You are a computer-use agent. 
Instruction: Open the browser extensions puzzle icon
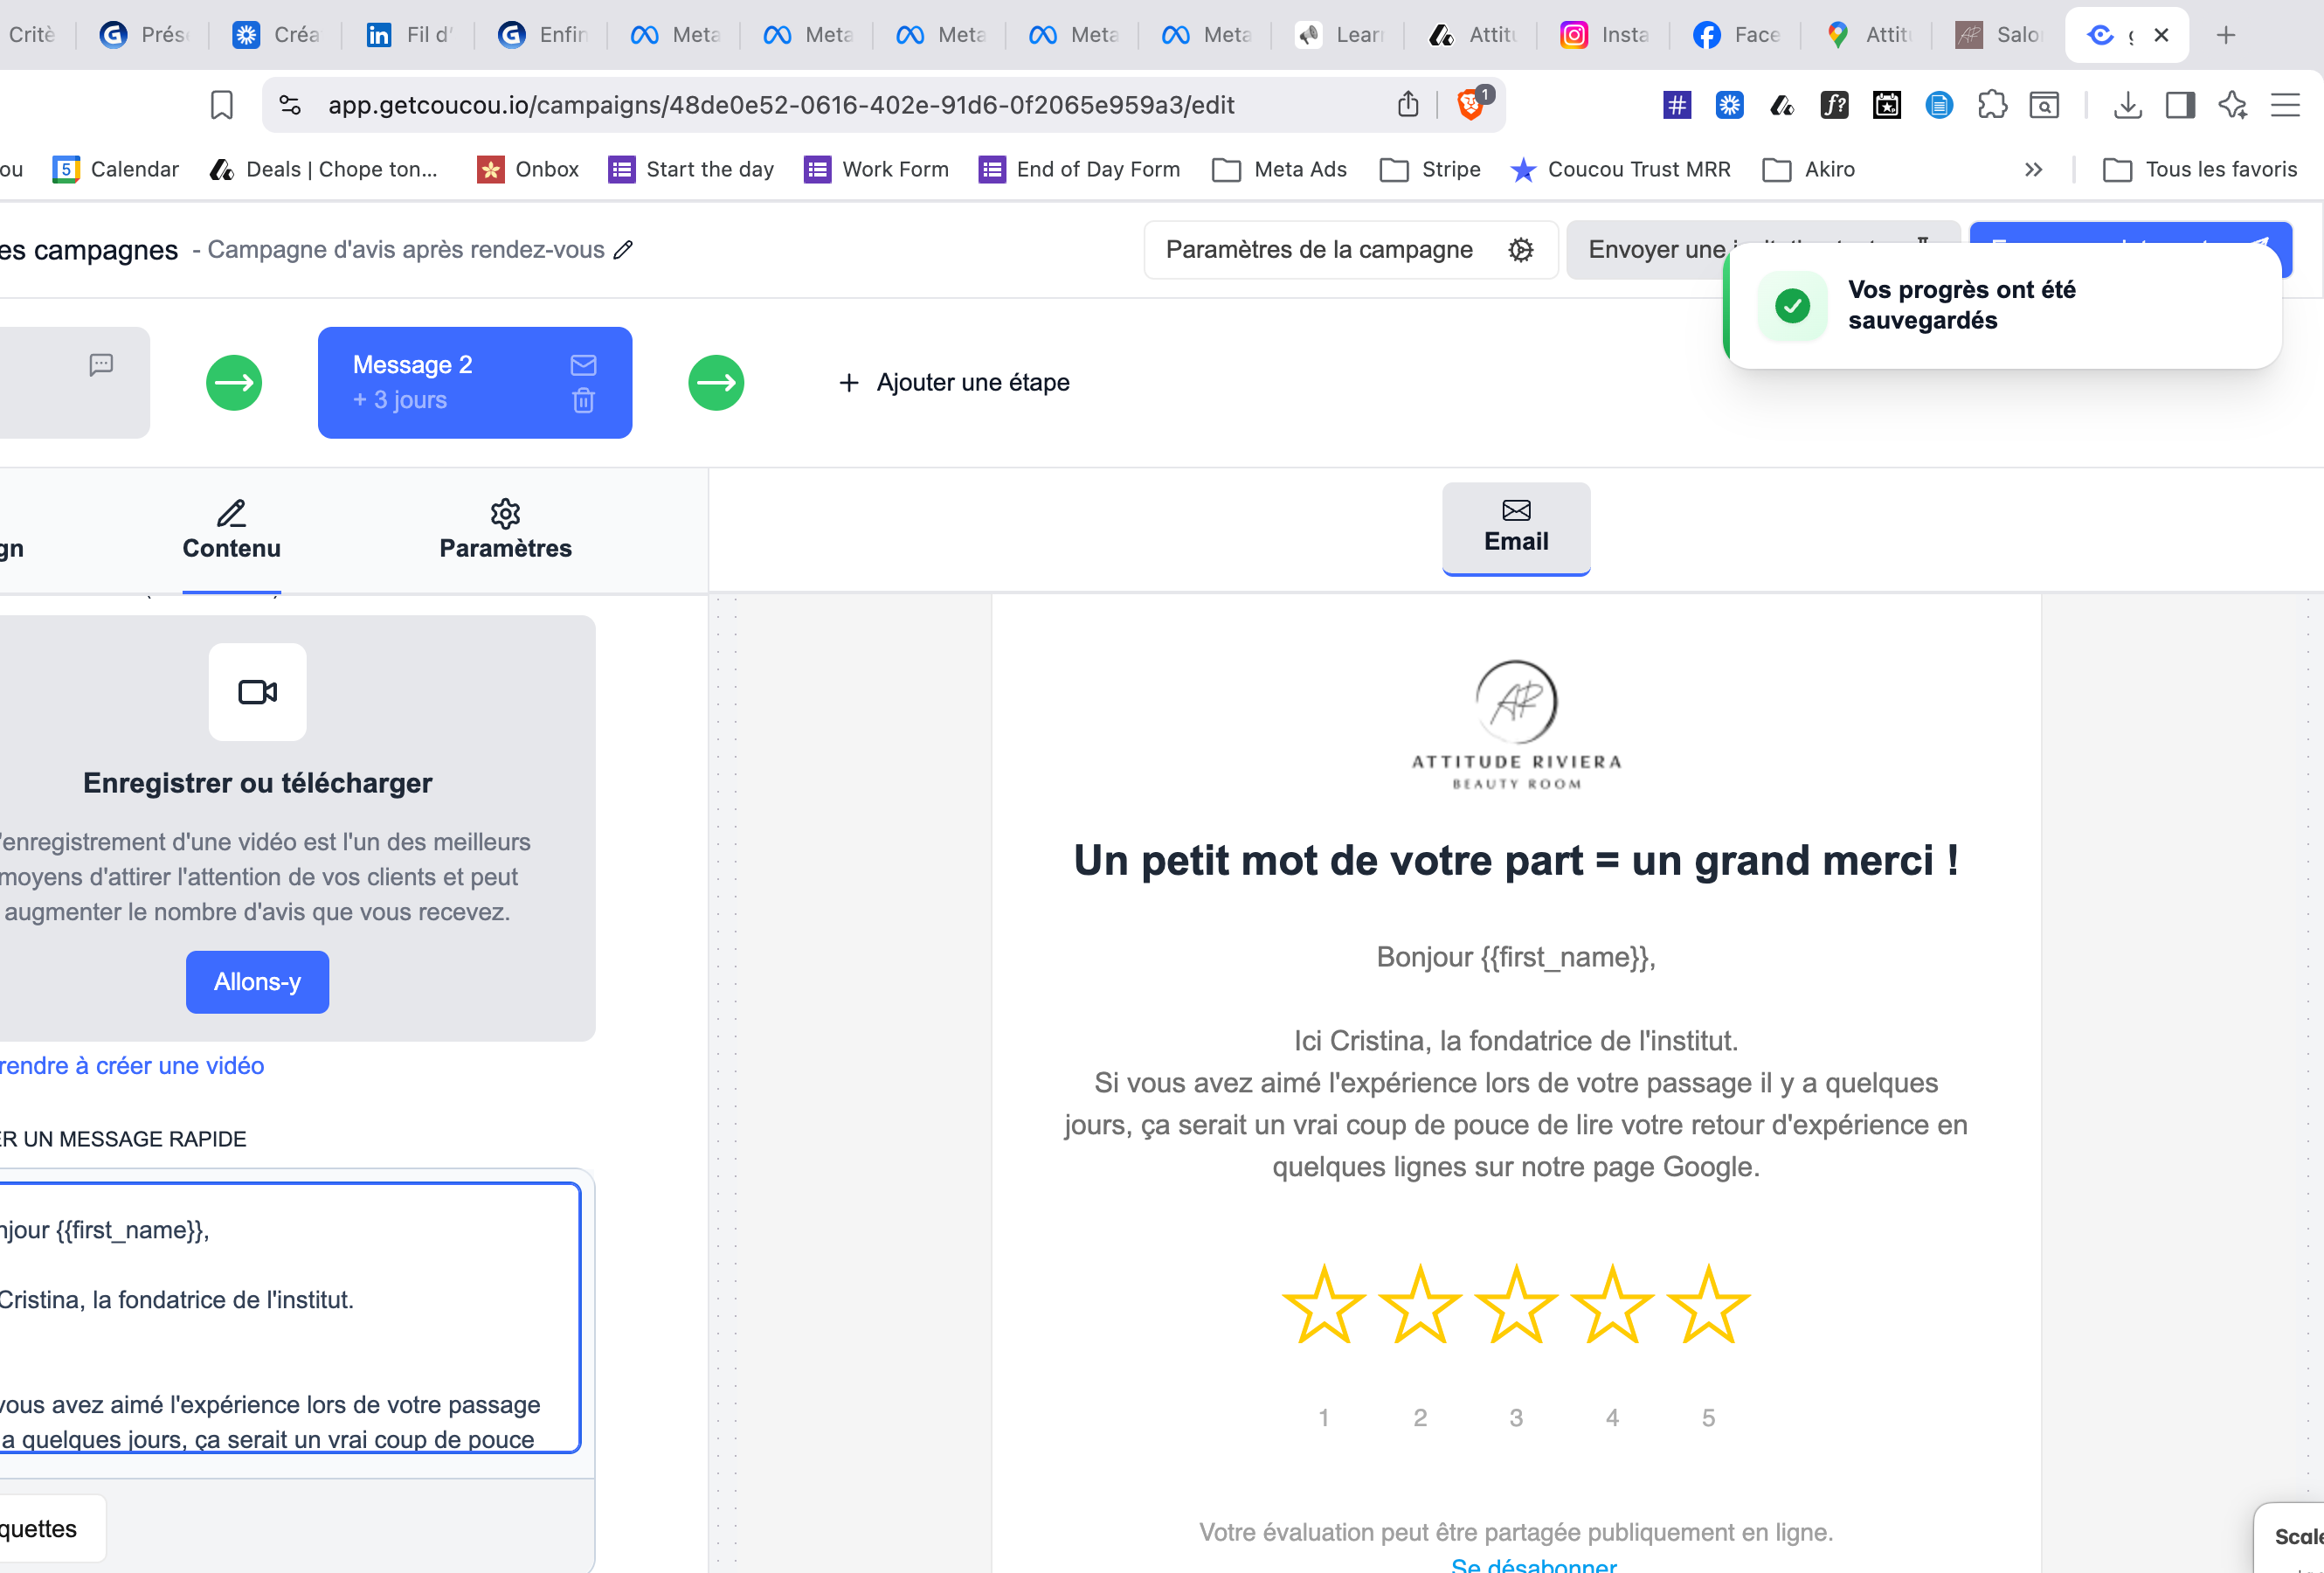[x=1992, y=105]
